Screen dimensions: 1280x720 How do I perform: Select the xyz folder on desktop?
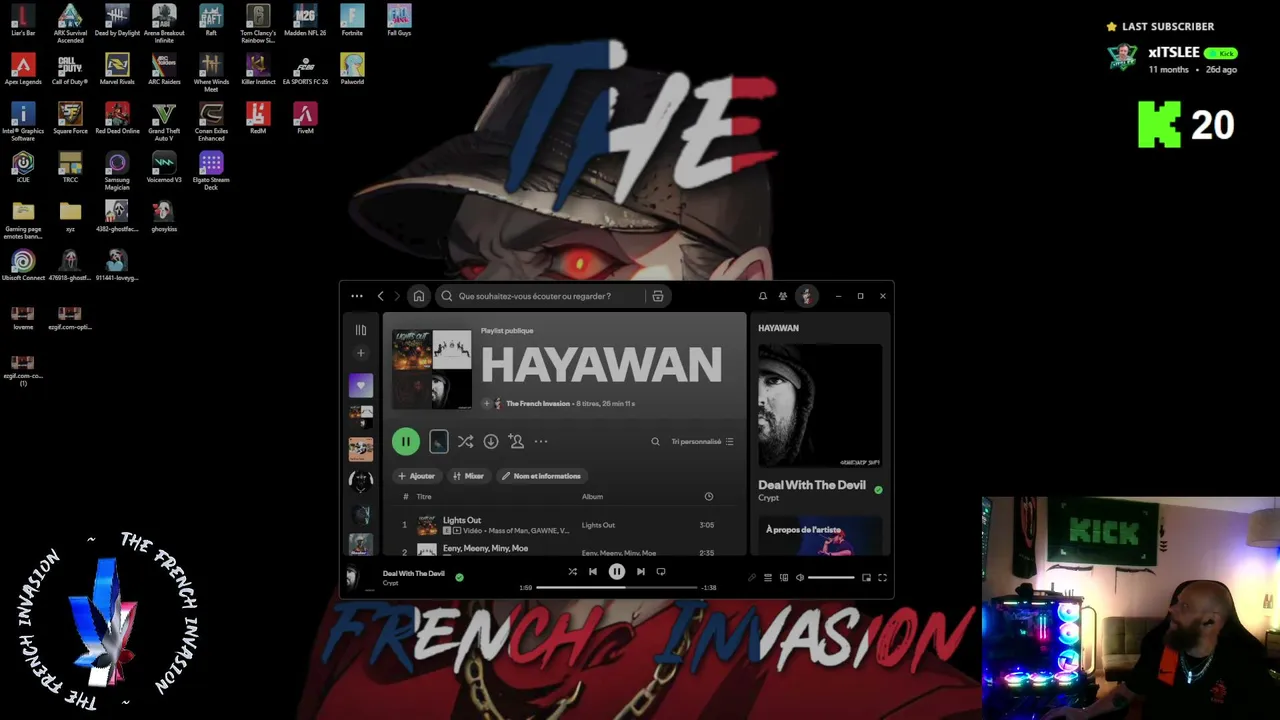tap(70, 216)
